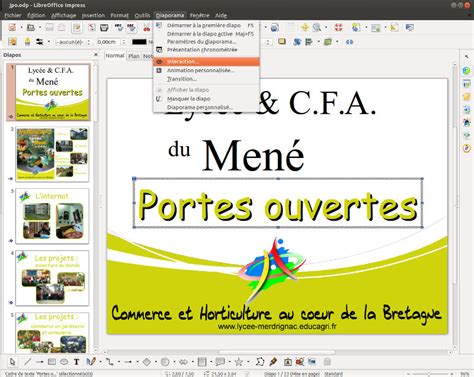Viewport: 474px width, 377px height.
Task: Open the arrow style dropdown arrow
Action: (x=49, y=42)
